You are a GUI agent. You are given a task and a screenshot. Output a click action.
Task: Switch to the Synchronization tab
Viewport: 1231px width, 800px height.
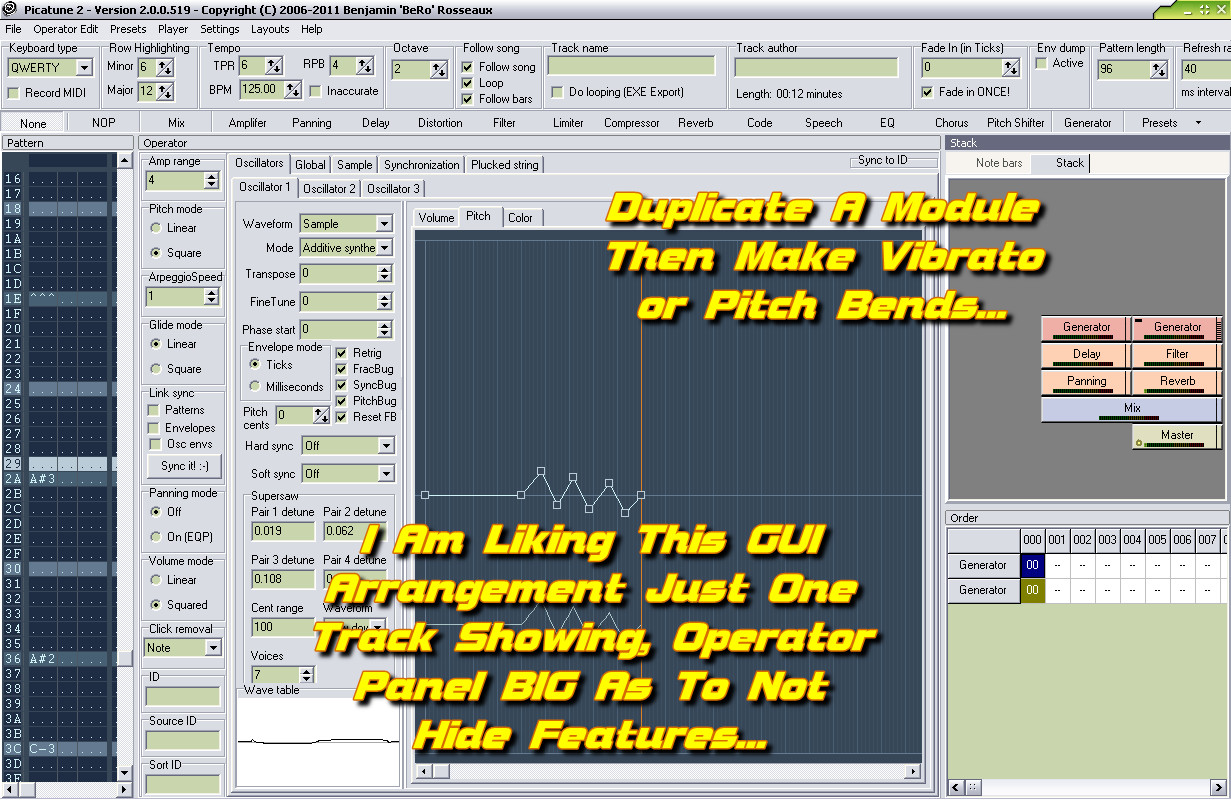[422, 165]
